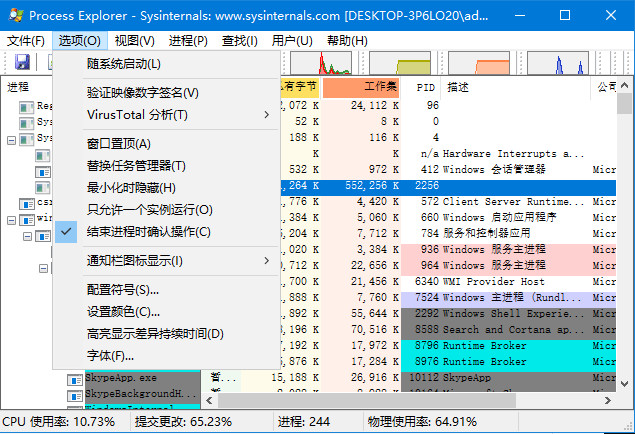Select the SkypeApp description PID 10112

[x=467, y=378]
